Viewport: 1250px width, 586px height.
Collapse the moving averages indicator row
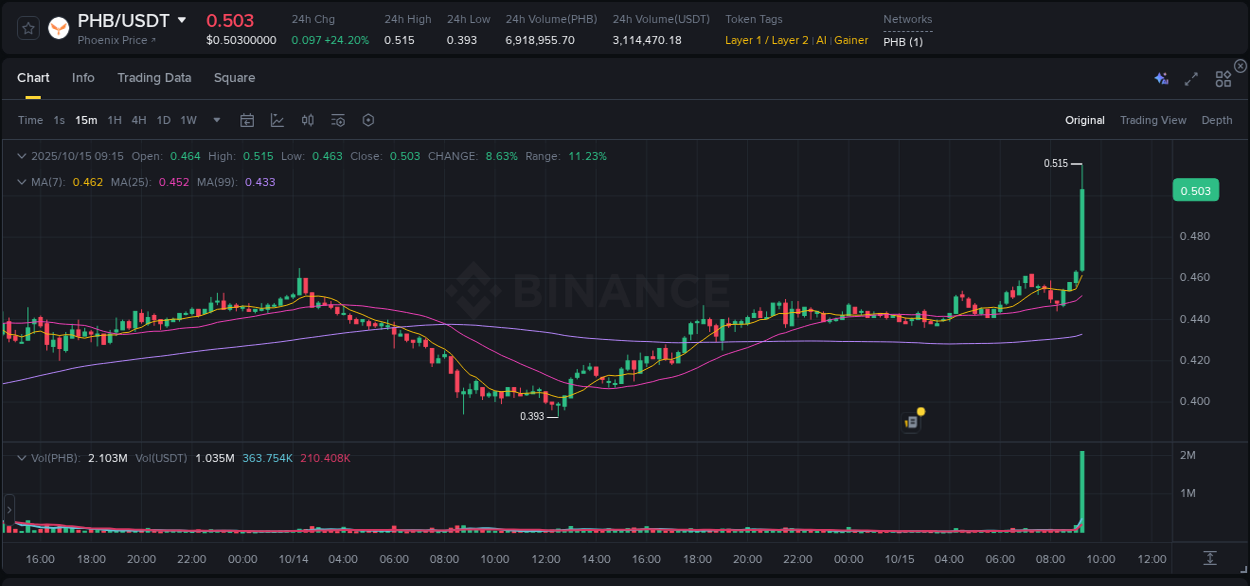point(21,182)
